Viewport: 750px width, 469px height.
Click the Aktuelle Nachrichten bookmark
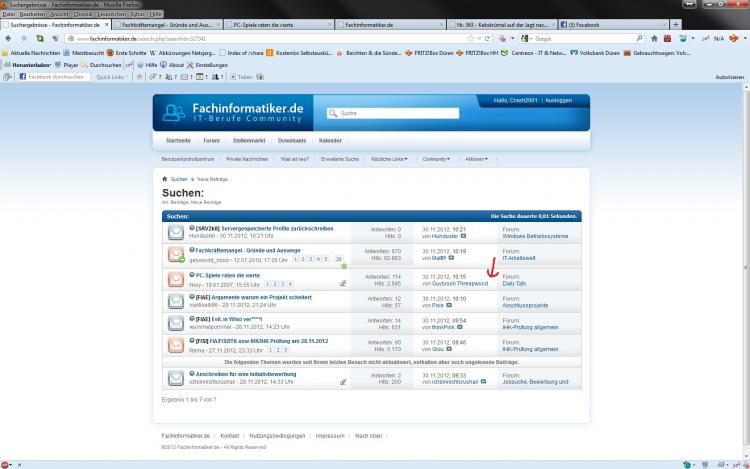pyautogui.click(x=32, y=53)
